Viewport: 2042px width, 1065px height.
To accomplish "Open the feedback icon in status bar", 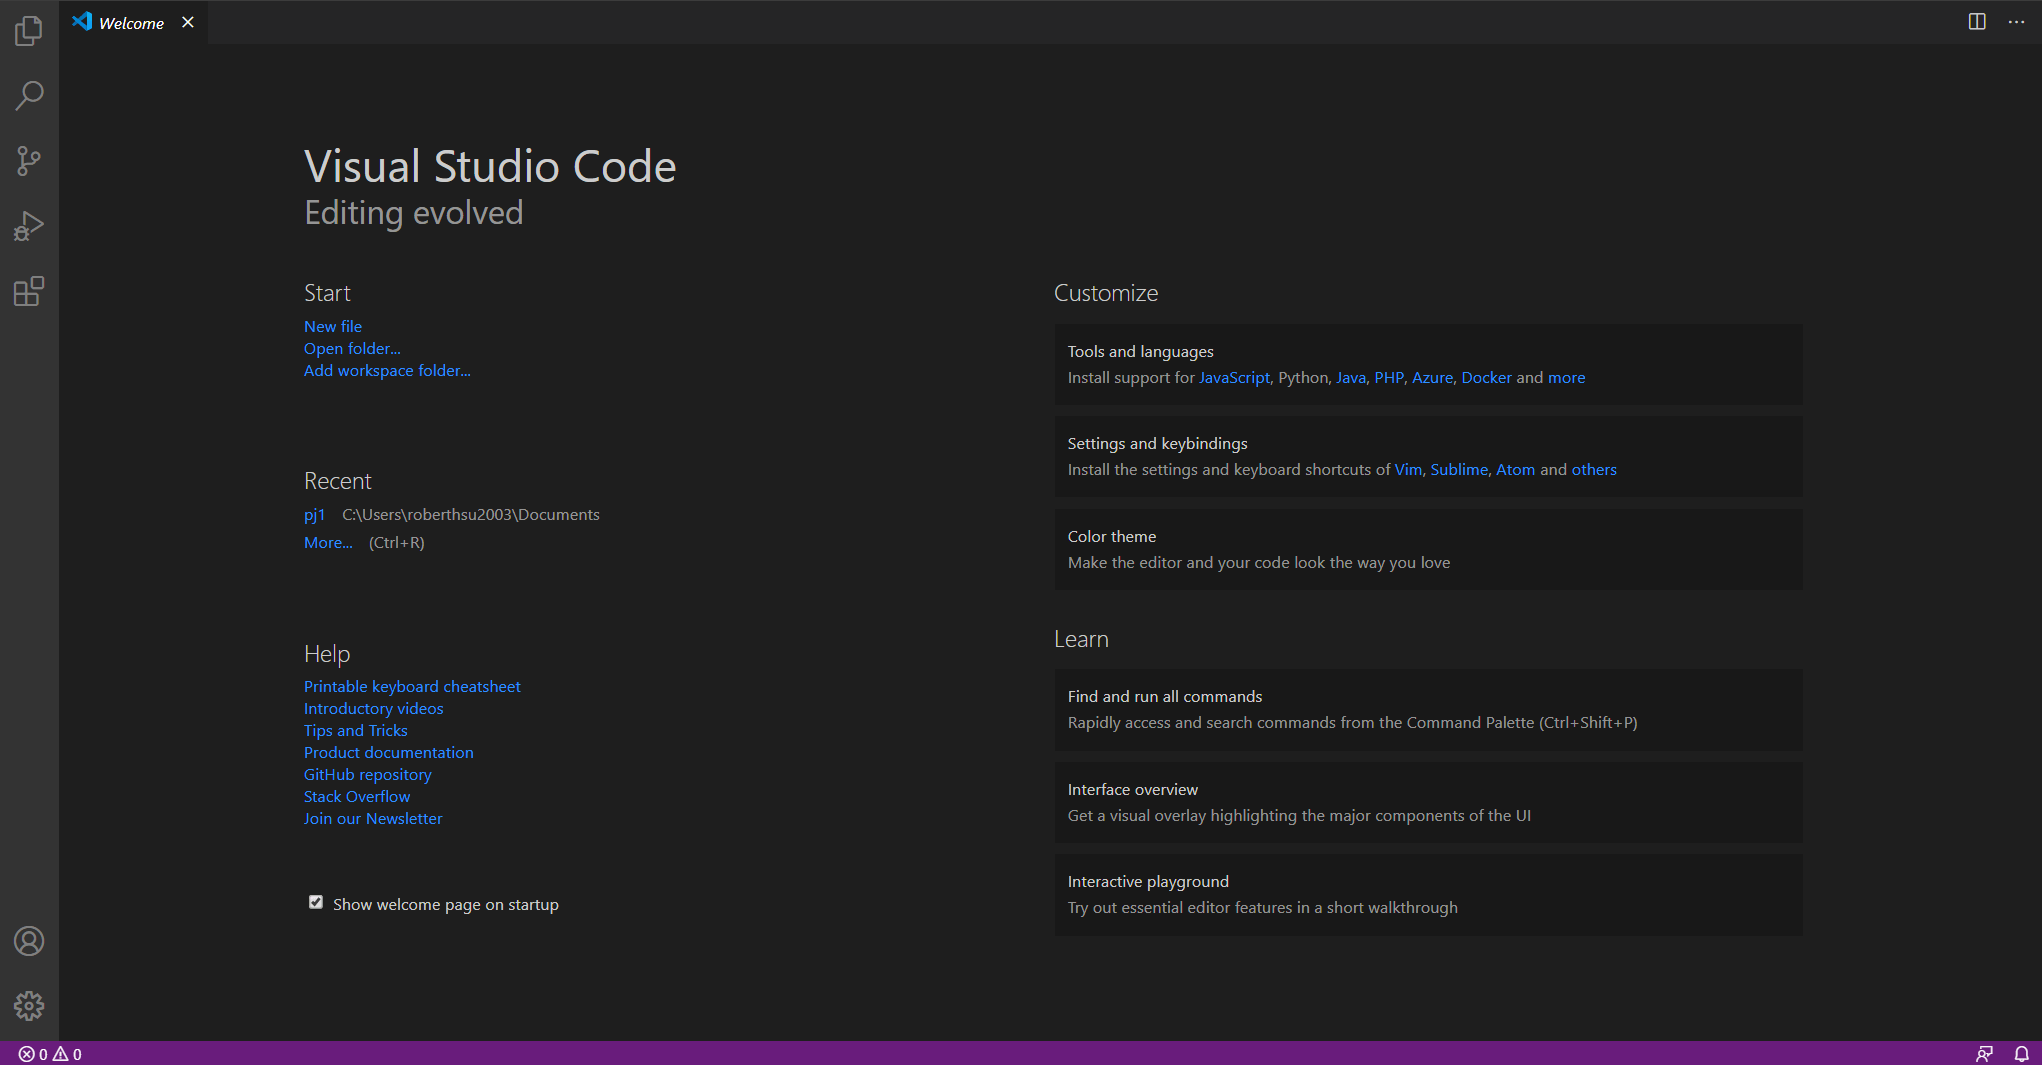I will pos(1985,1054).
